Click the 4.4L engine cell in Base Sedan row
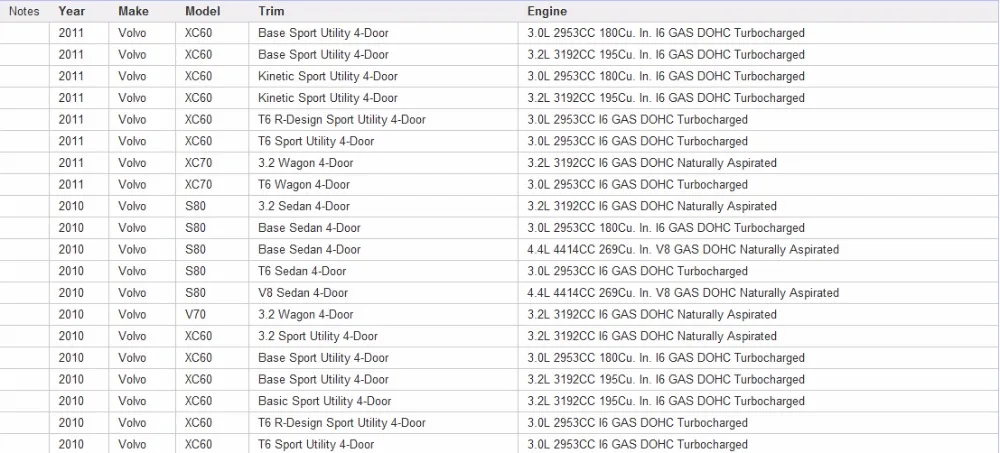 click(759, 249)
